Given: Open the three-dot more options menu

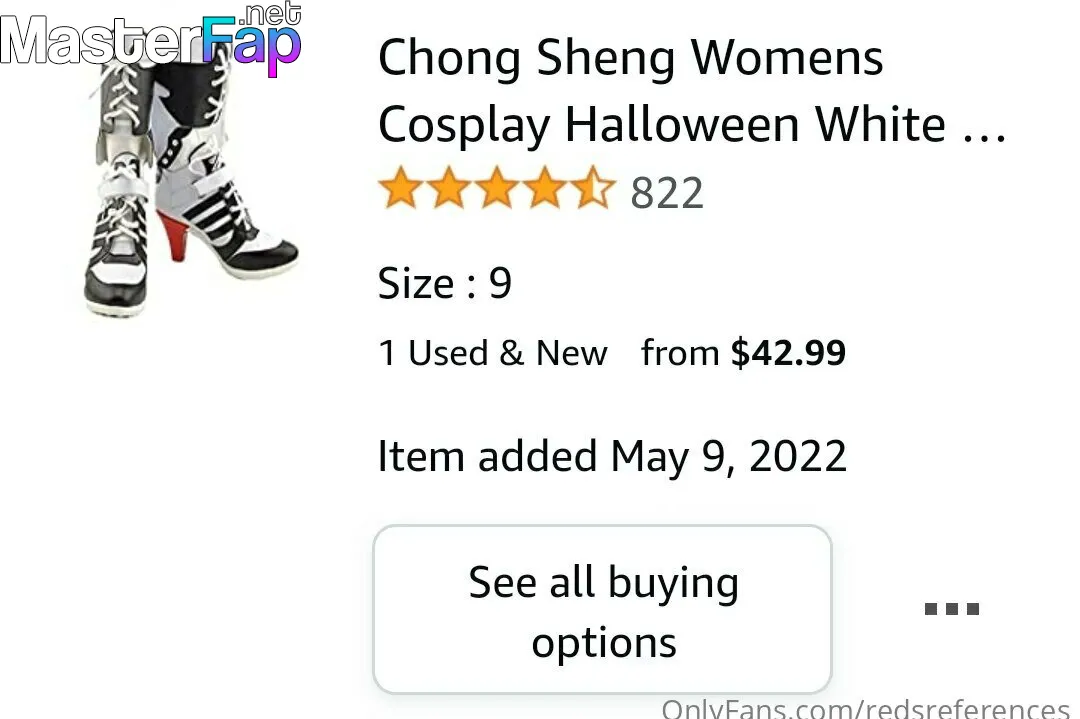Looking at the screenshot, I should point(951,609).
